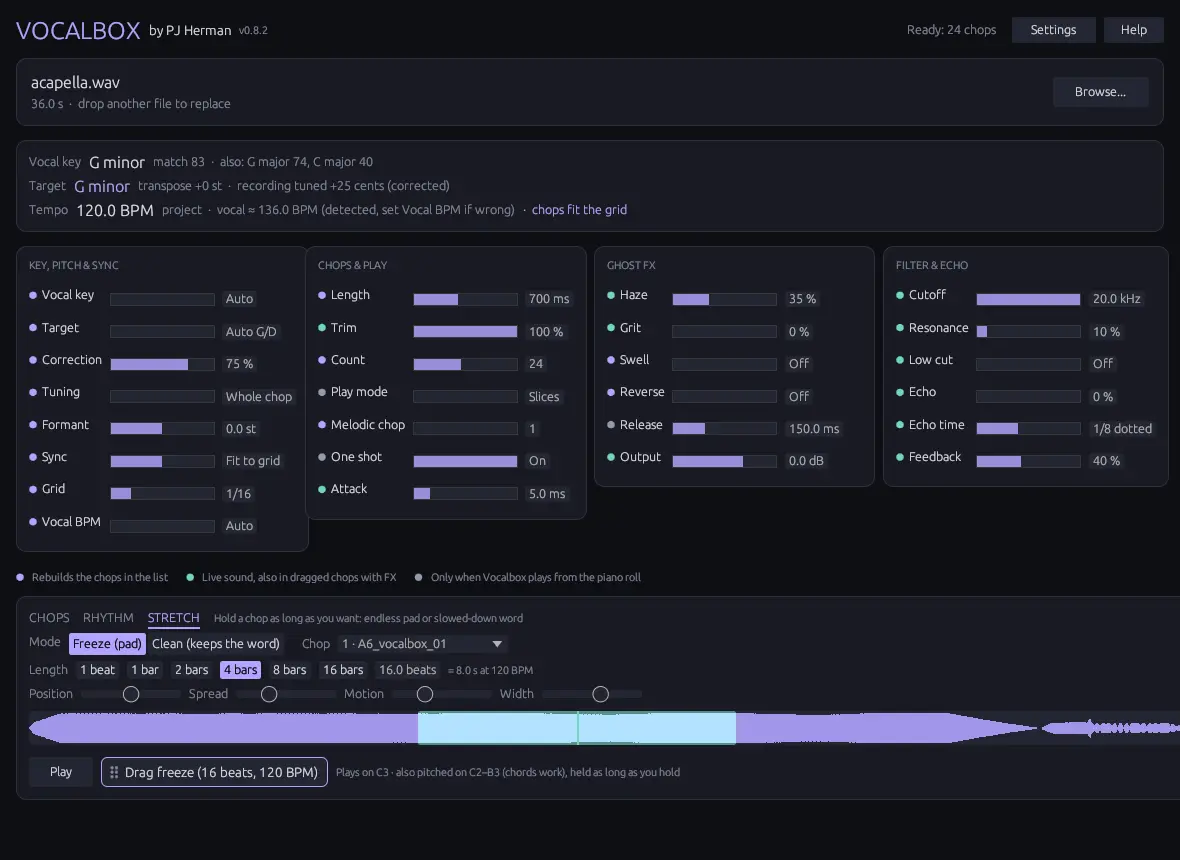Click the Output slider in Ghost FX

[724, 461]
